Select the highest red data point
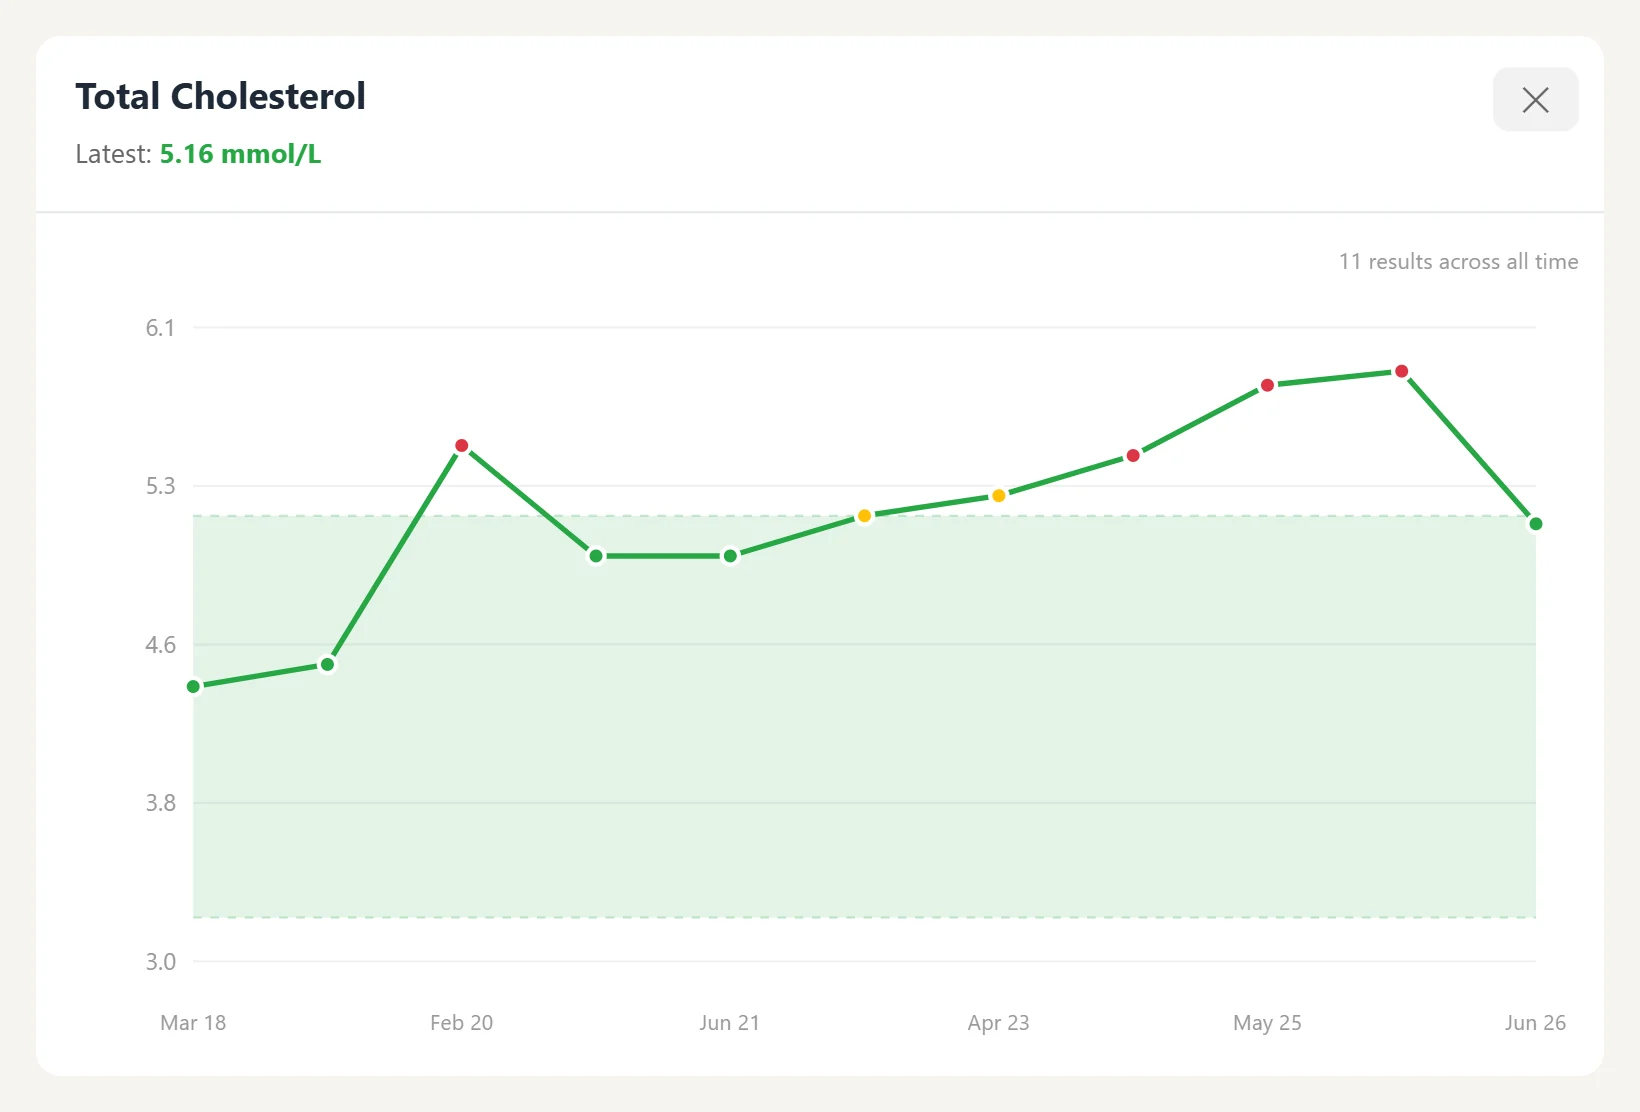1640x1112 pixels. [1401, 371]
